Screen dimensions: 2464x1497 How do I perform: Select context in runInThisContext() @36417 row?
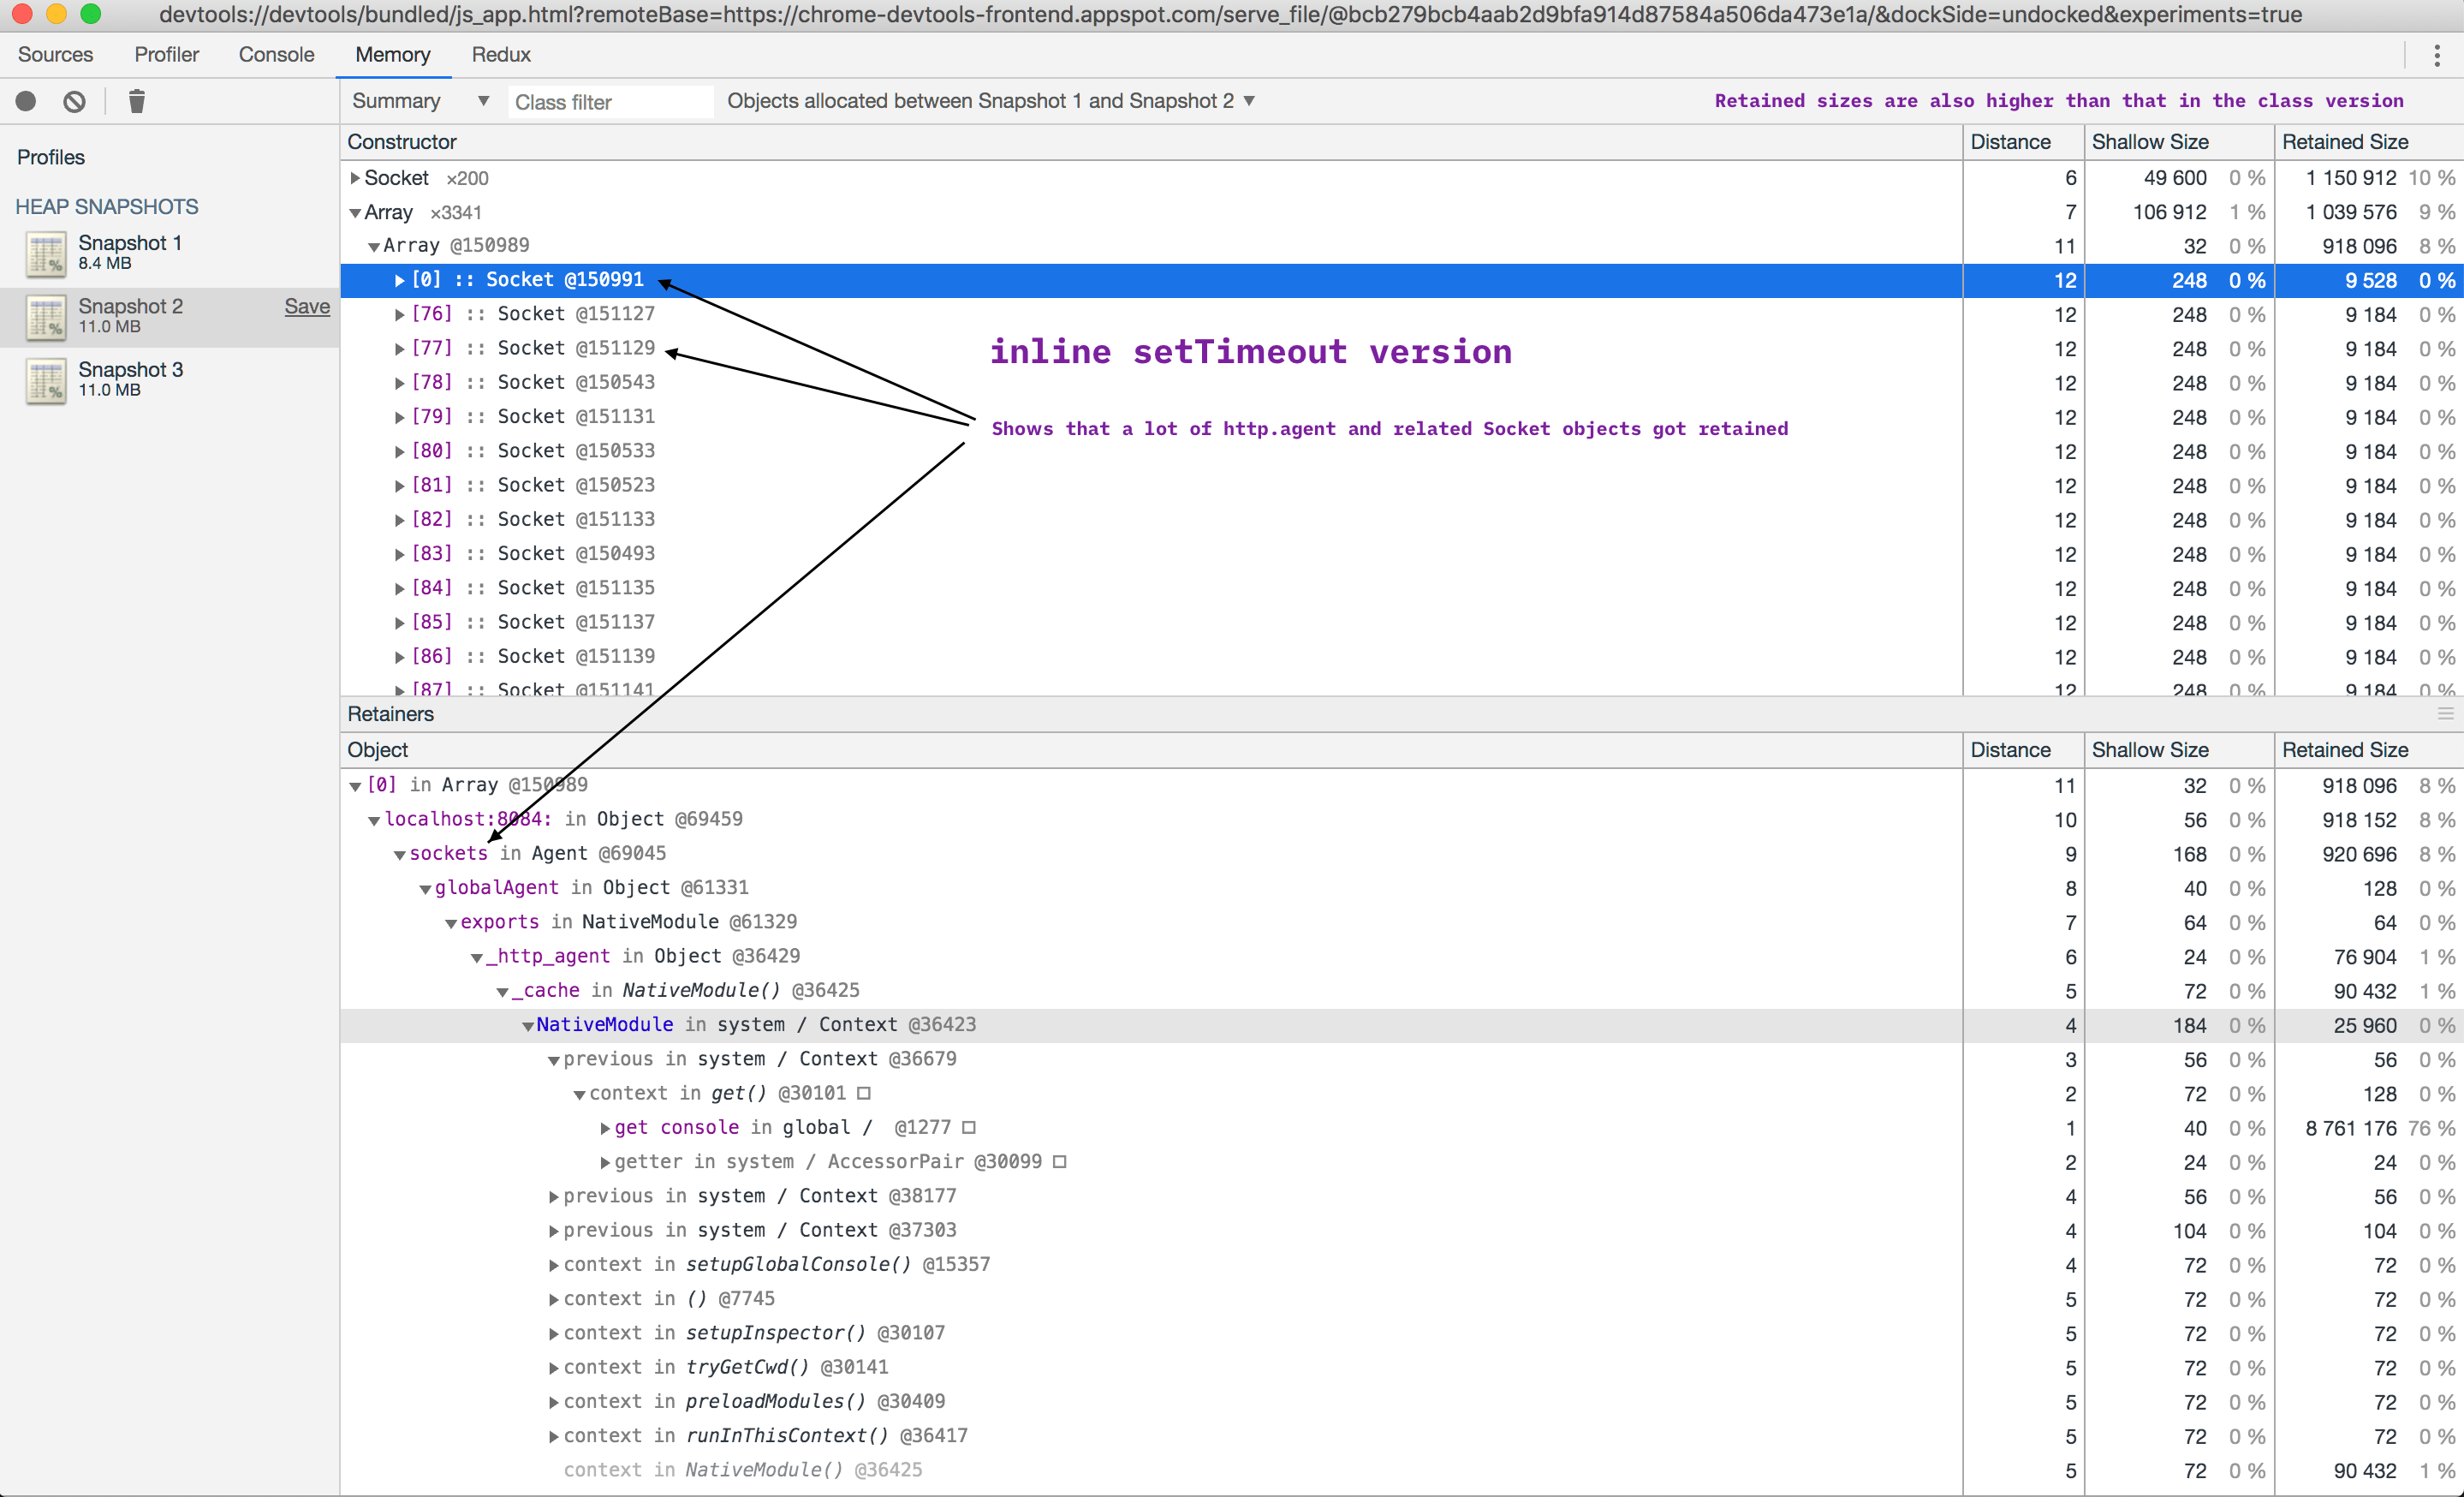pyautogui.click(x=1401, y=1436)
